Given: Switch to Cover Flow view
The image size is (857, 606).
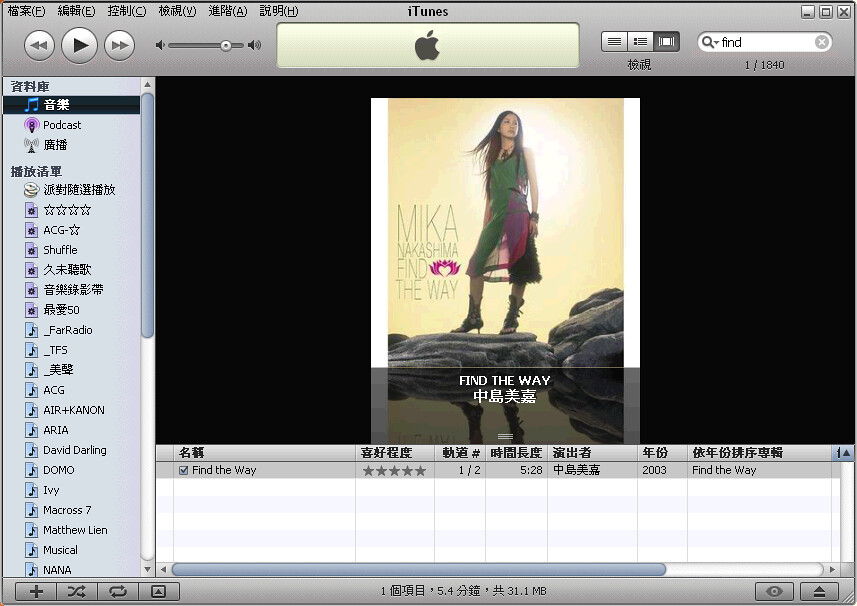Looking at the screenshot, I should pyautogui.click(x=666, y=42).
